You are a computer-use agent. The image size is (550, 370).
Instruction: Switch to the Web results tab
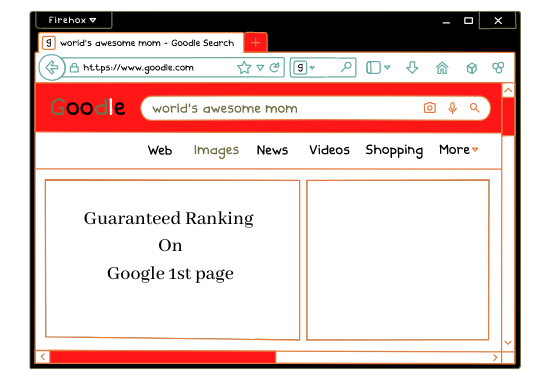pyautogui.click(x=160, y=150)
